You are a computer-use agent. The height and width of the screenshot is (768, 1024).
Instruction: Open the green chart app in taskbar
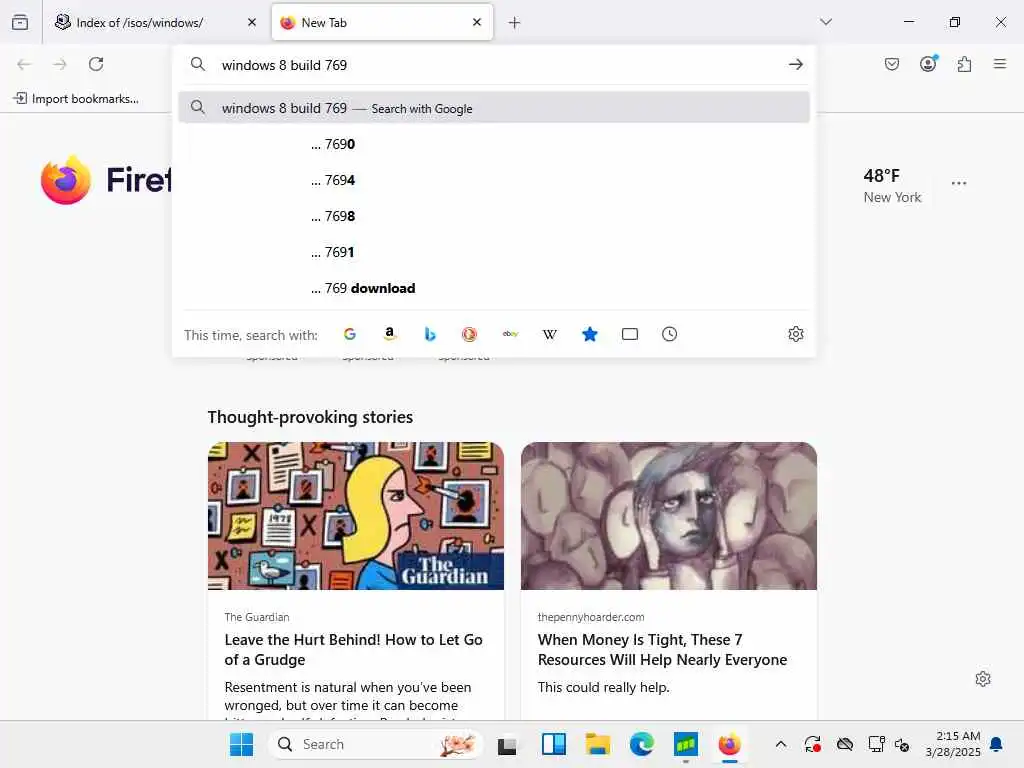point(686,744)
